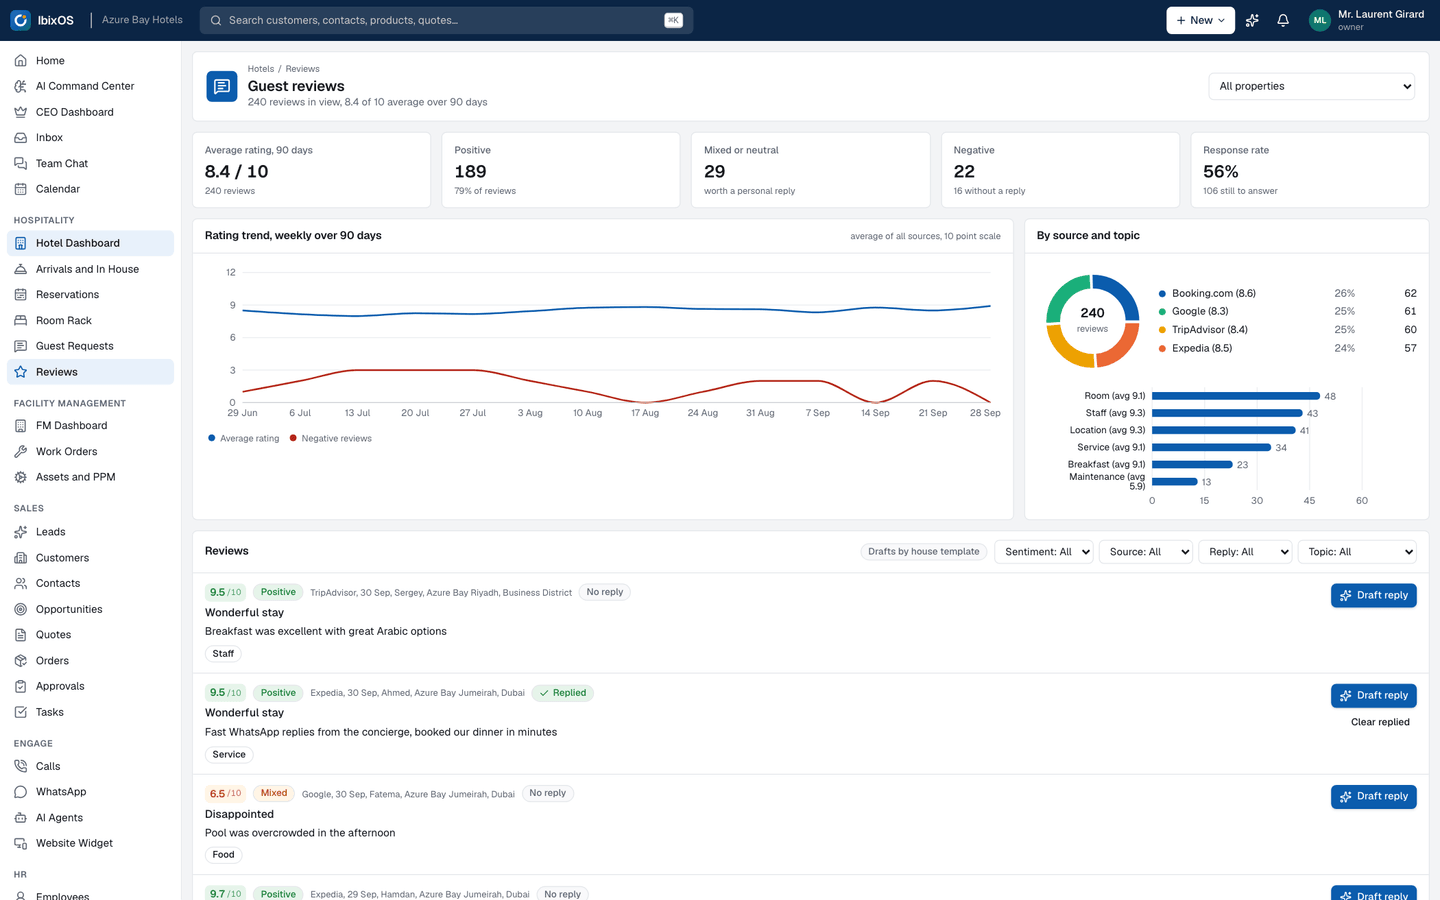Click the Orders icon in sidebar
Screen dimensions: 1440x900
click(x=21, y=661)
